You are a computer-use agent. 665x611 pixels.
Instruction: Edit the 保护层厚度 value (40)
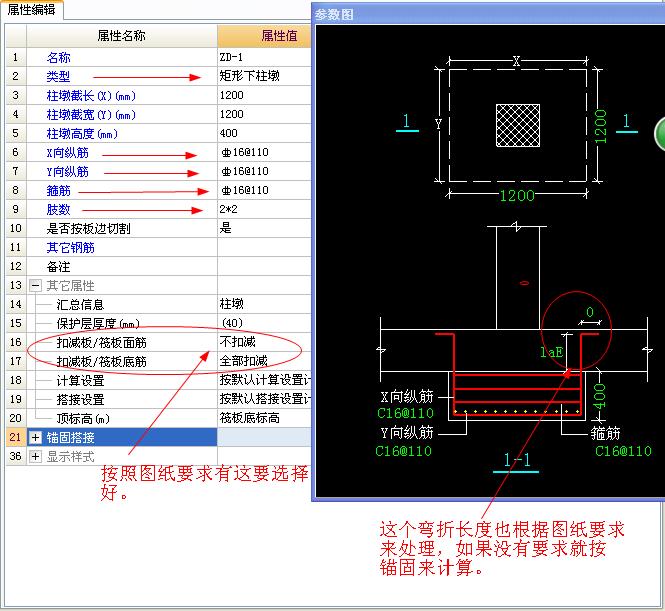[264, 323]
